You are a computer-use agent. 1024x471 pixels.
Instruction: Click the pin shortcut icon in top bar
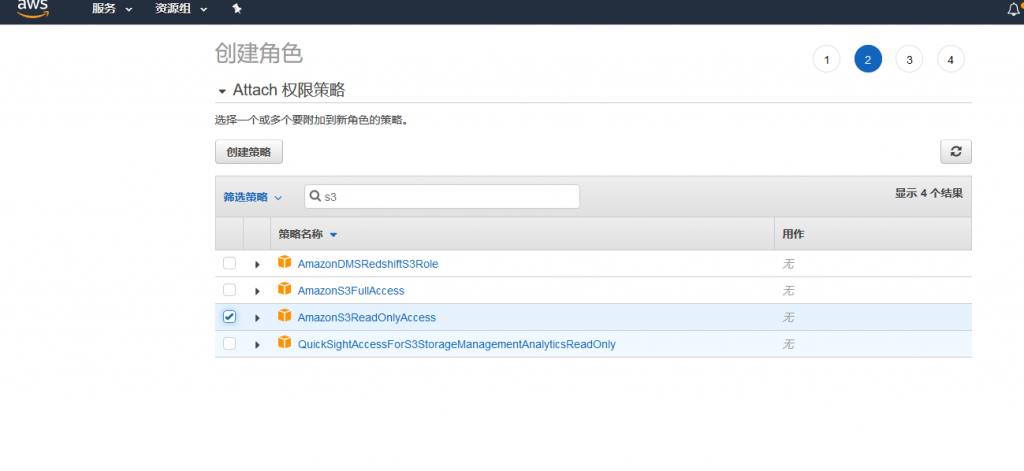click(x=237, y=9)
